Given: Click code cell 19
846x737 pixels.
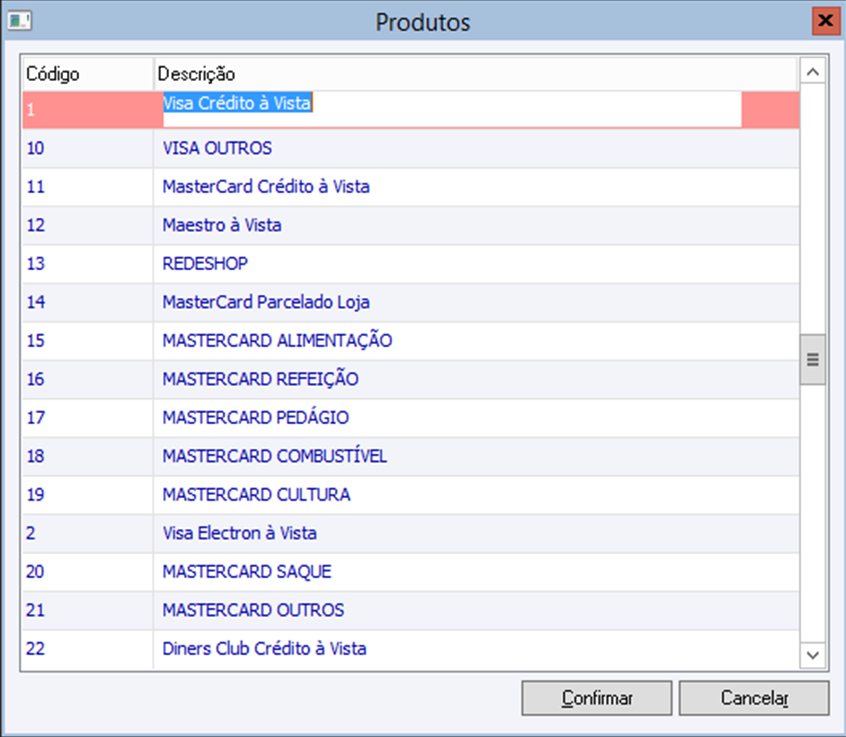Looking at the screenshot, I should [88, 495].
